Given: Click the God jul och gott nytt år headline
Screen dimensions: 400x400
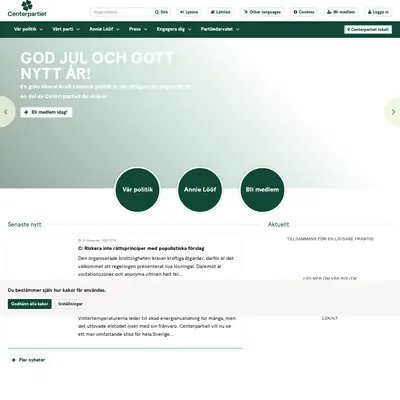Looking at the screenshot, I should coord(97,66).
